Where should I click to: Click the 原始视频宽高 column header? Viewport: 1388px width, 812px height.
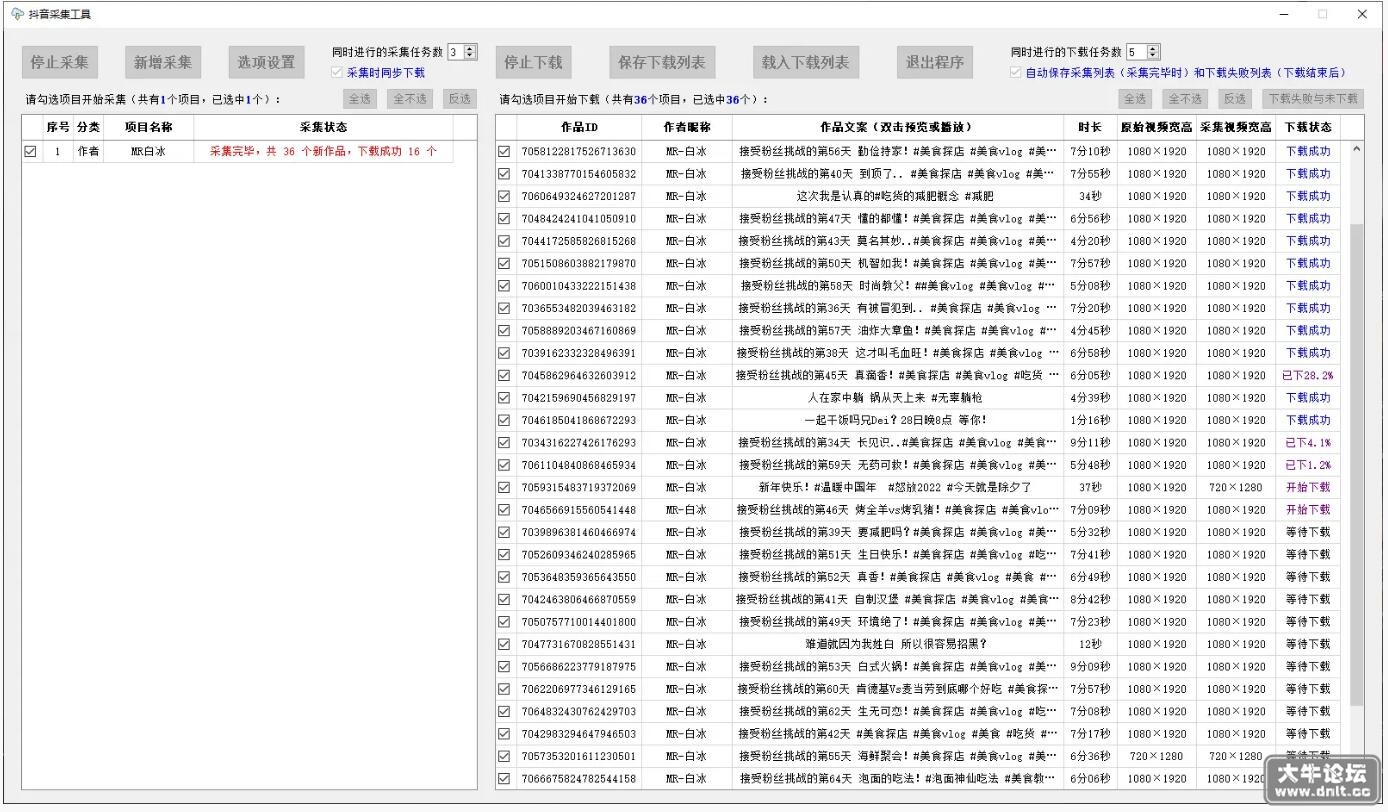pyautogui.click(x=1157, y=127)
